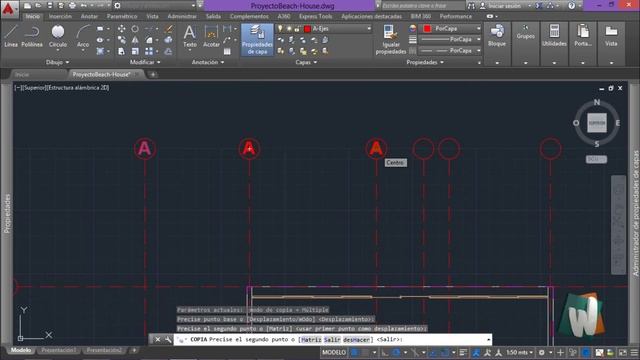The width and height of the screenshot is (640, 360).
Task: Select the Mirror (Simetría) tool
Action: [x=135, y=40]
